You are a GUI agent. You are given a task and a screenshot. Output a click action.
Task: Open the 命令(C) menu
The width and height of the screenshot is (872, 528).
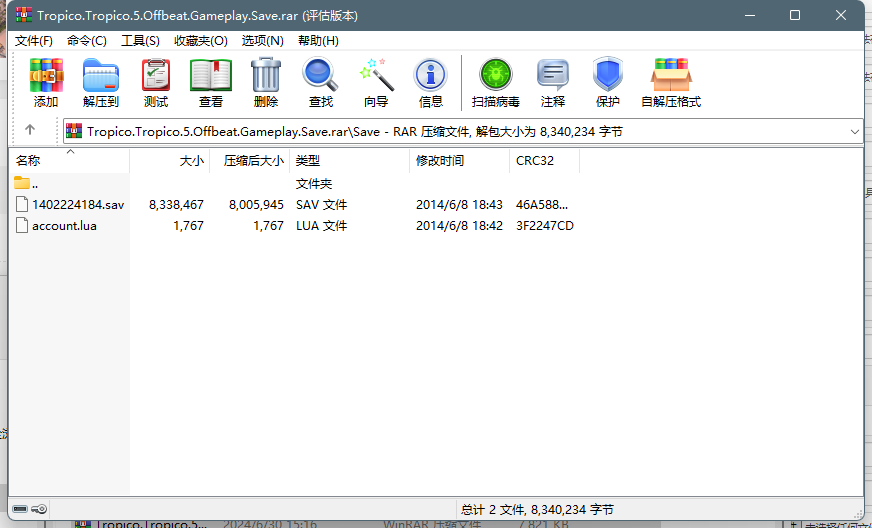click(x=87, y=41)
